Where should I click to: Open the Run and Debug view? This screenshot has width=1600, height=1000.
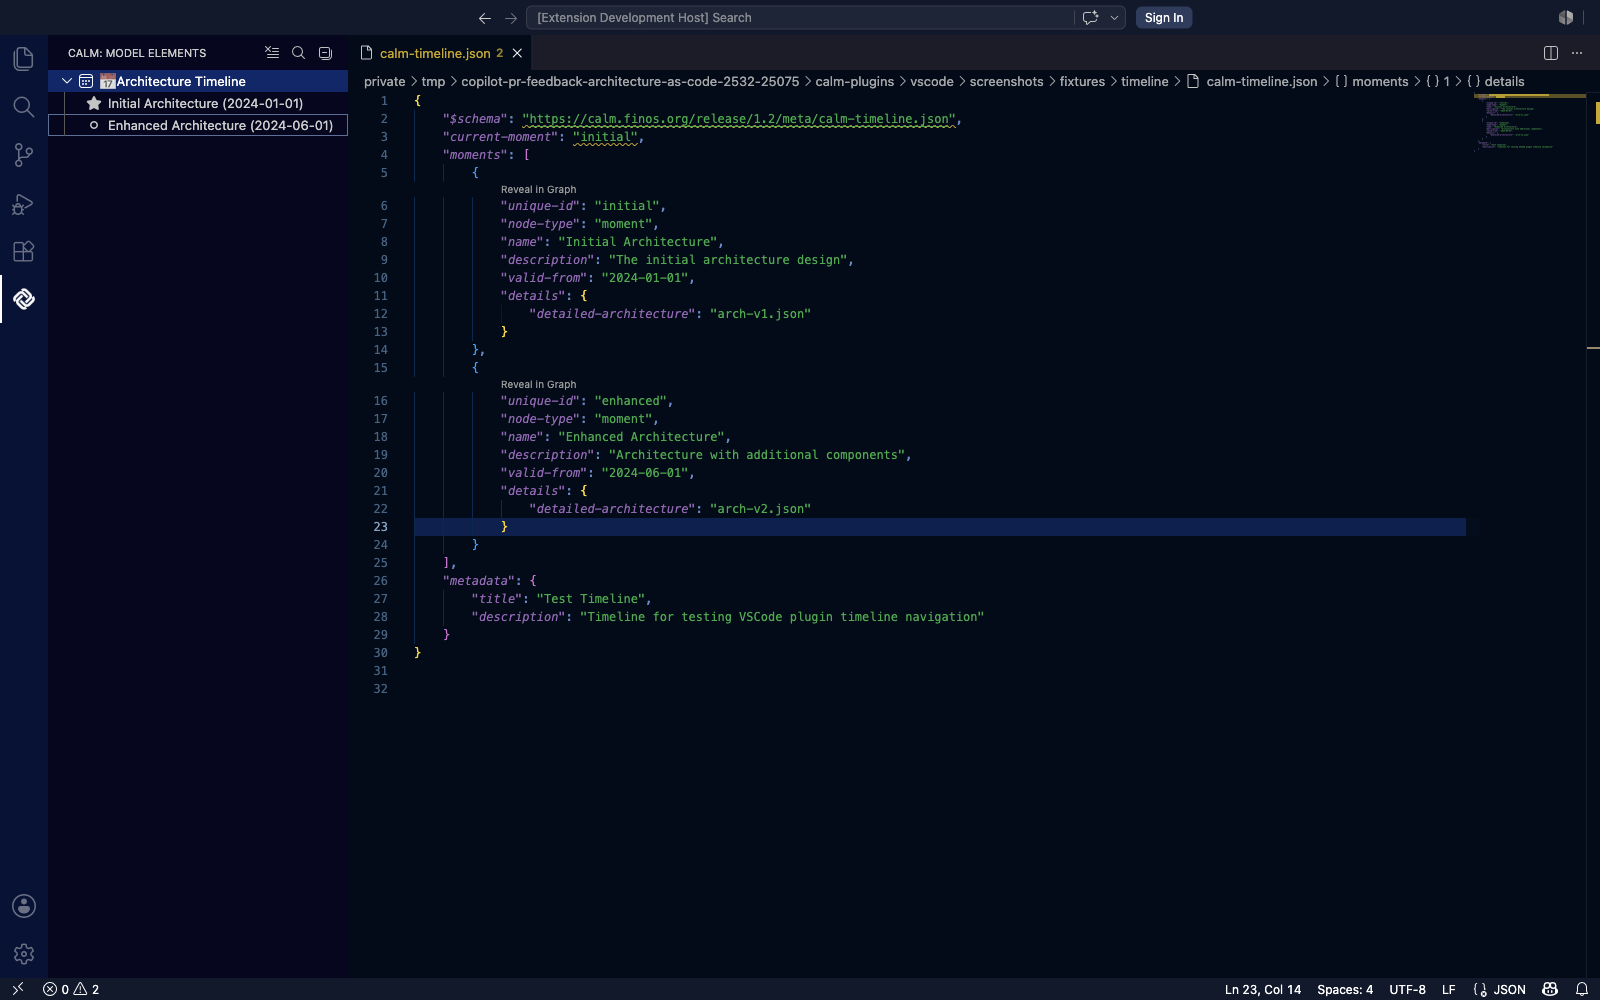tap(24, 204)
